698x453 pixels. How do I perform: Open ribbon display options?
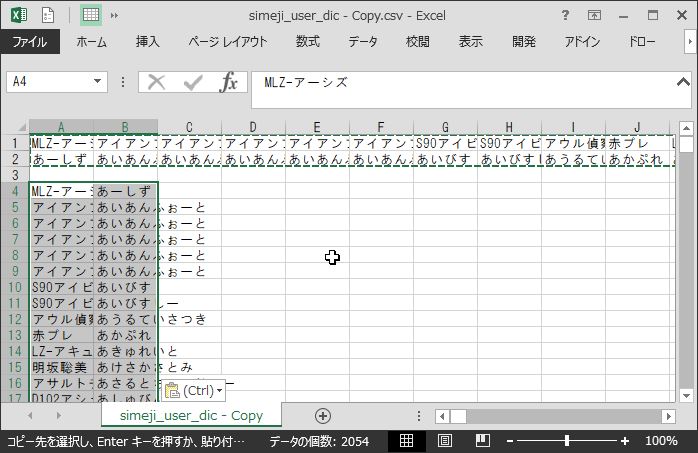tap(594, 16)
